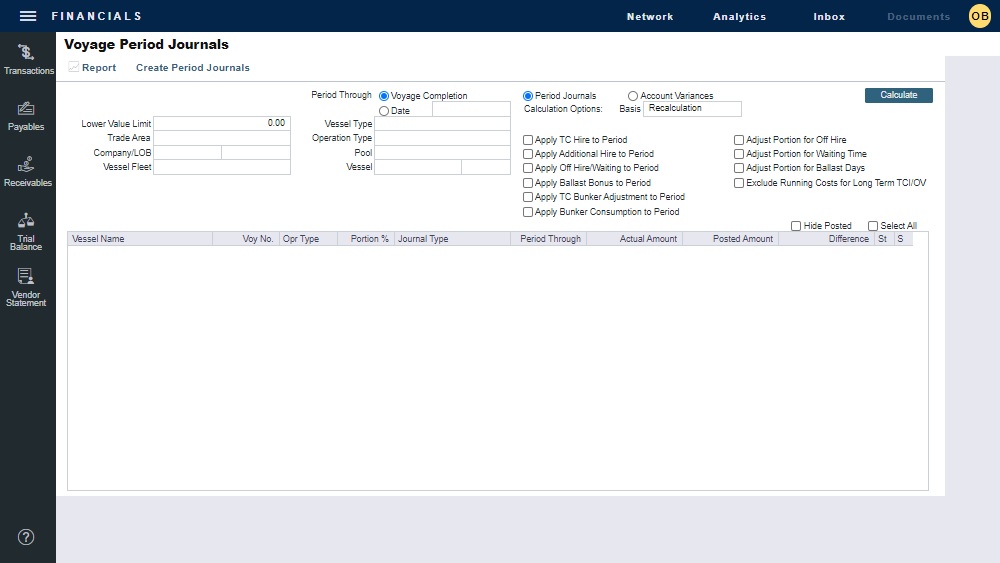Check the Hide Posted box
Screen dimensions: 1000x563
click(x=796, y=226)
